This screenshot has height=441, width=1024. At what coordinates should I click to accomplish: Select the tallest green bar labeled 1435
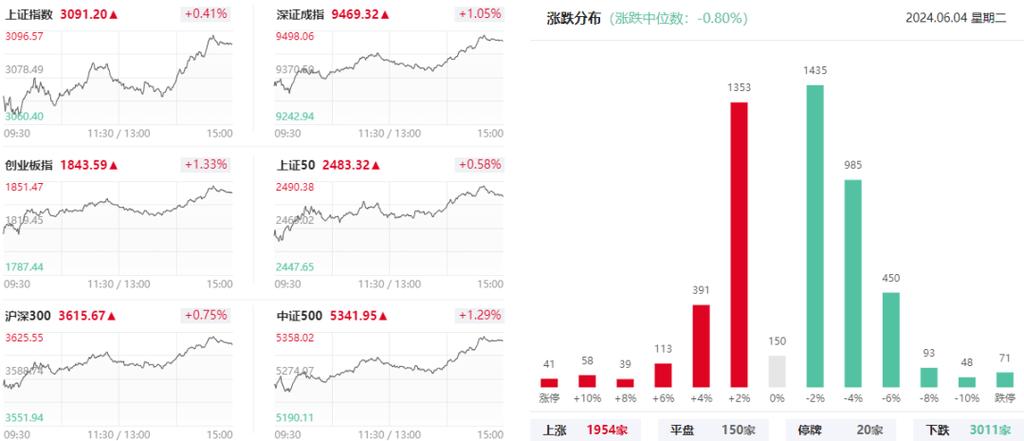pyautogui.click(x=816, y=235)
